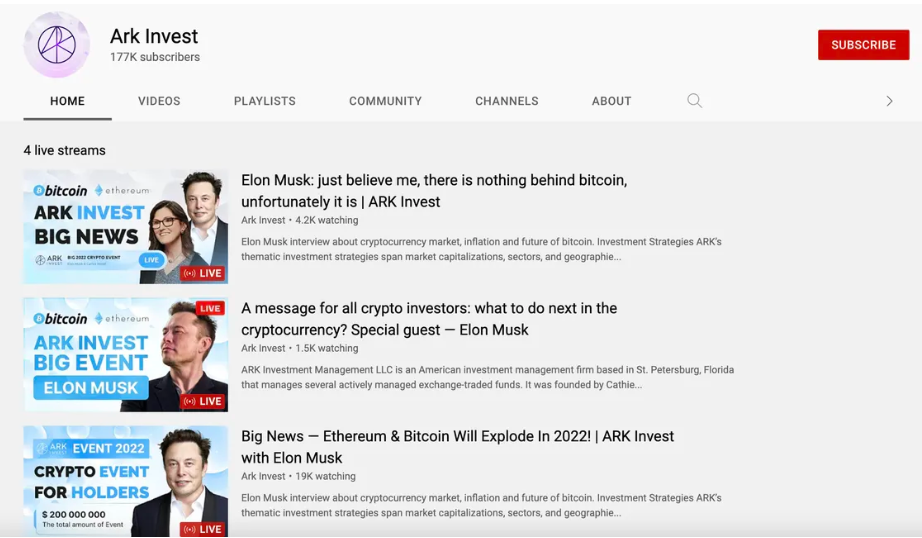Subscribe to the Ark Invest channel
This screenshot has height=538, width=922.
pyautogui.click(x=863, y=45)
